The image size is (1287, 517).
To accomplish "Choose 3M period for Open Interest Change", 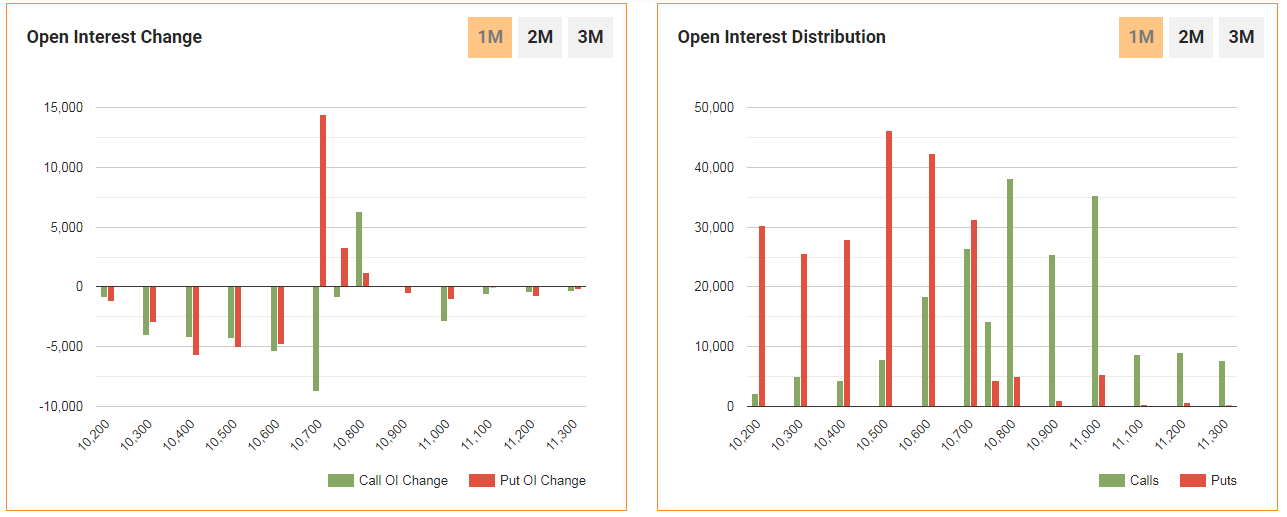I will pyautogui.click(x=590, y=38).
